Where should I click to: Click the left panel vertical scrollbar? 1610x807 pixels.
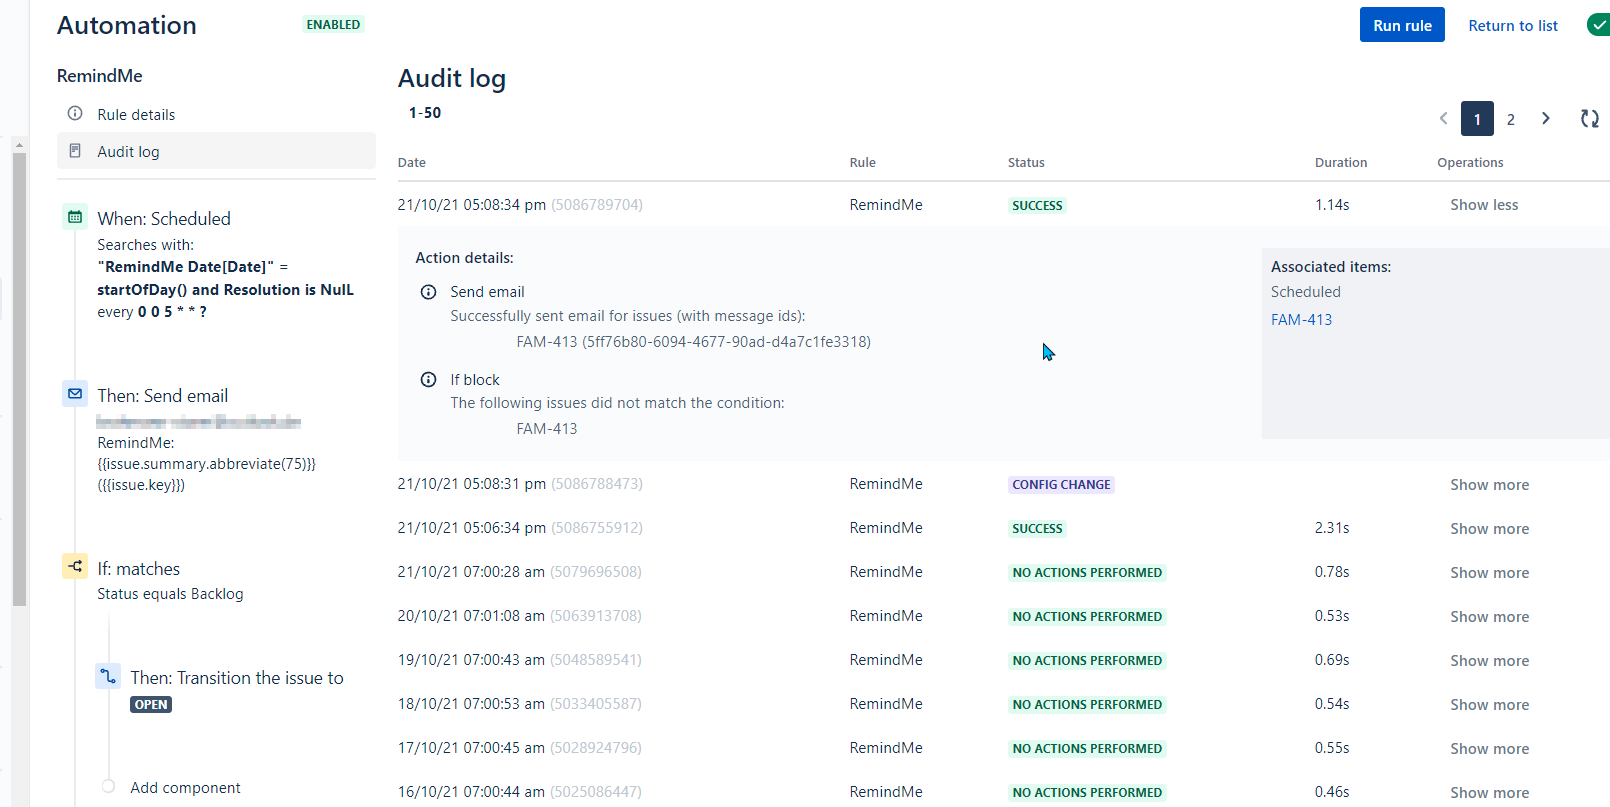coord(19,379)
